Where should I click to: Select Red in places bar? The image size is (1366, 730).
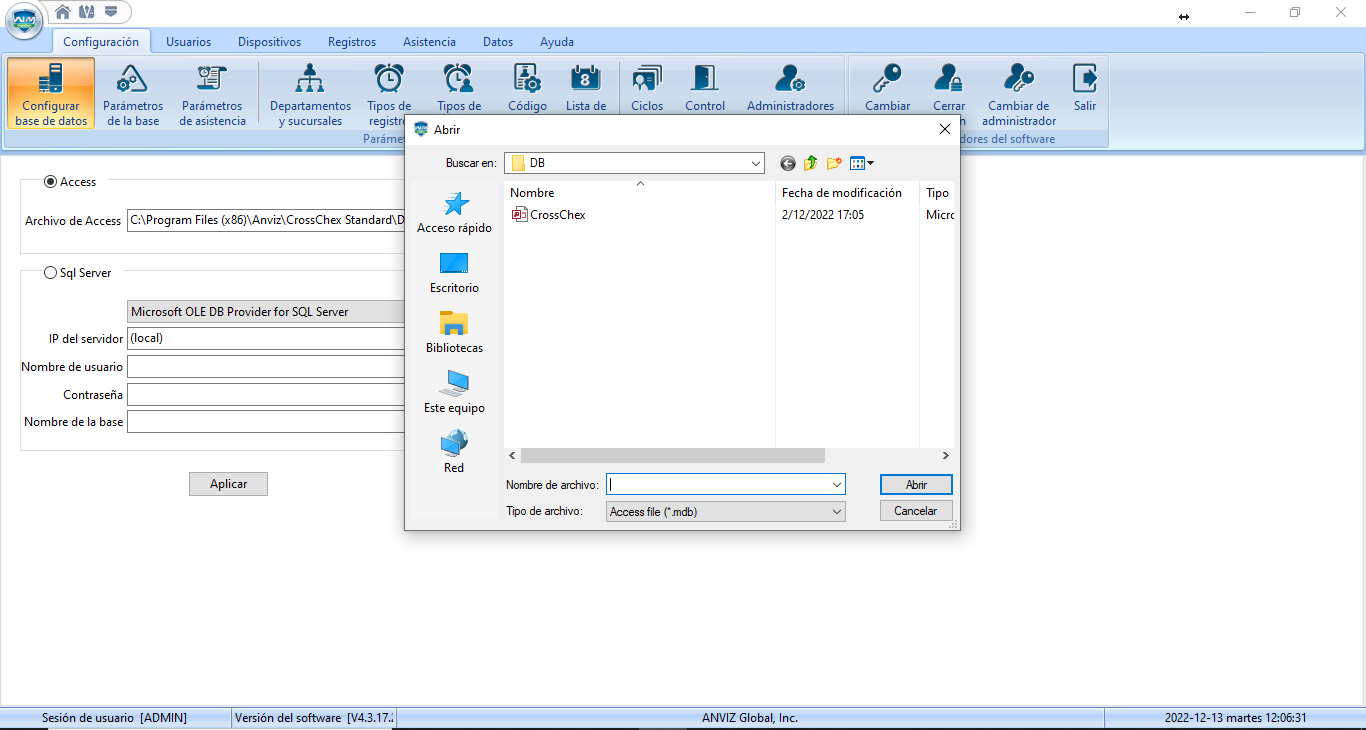(454, 453)
